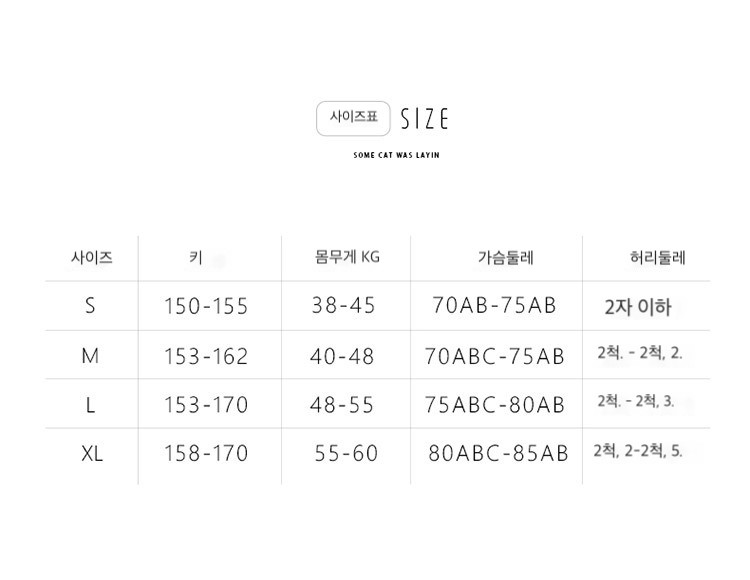750x580 pixels.
Task: Click the 150-155 height cell
Action: pos(206,306)
